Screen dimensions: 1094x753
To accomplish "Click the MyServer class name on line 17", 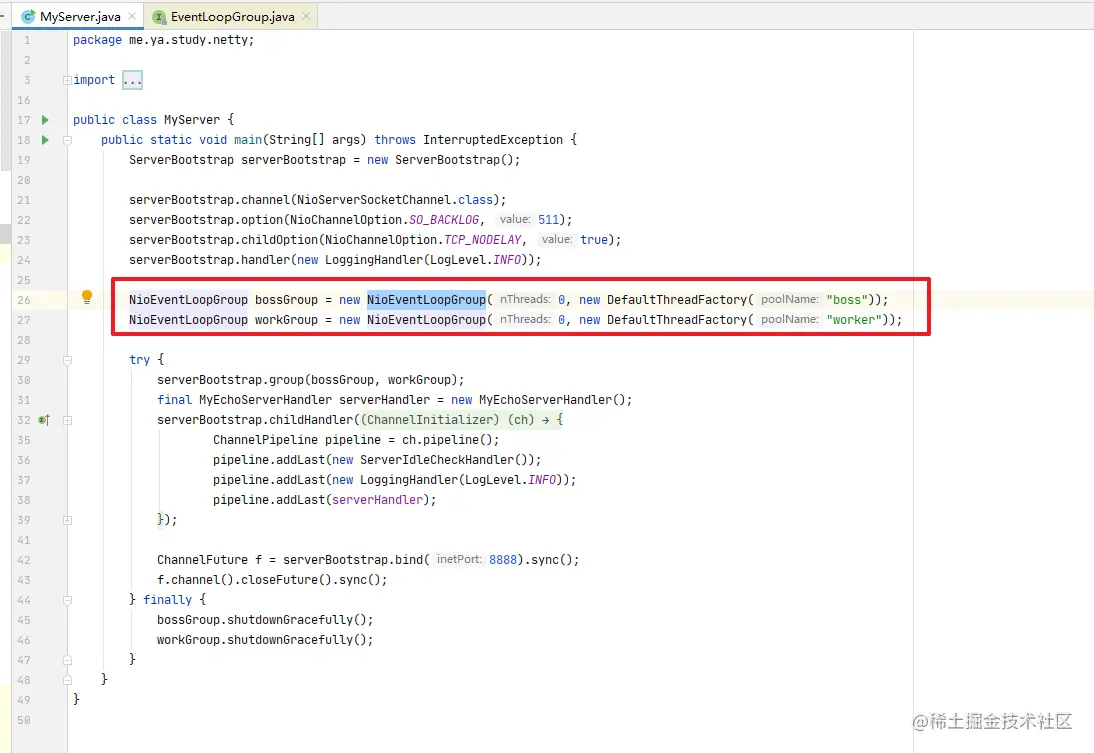I will 192,120.
